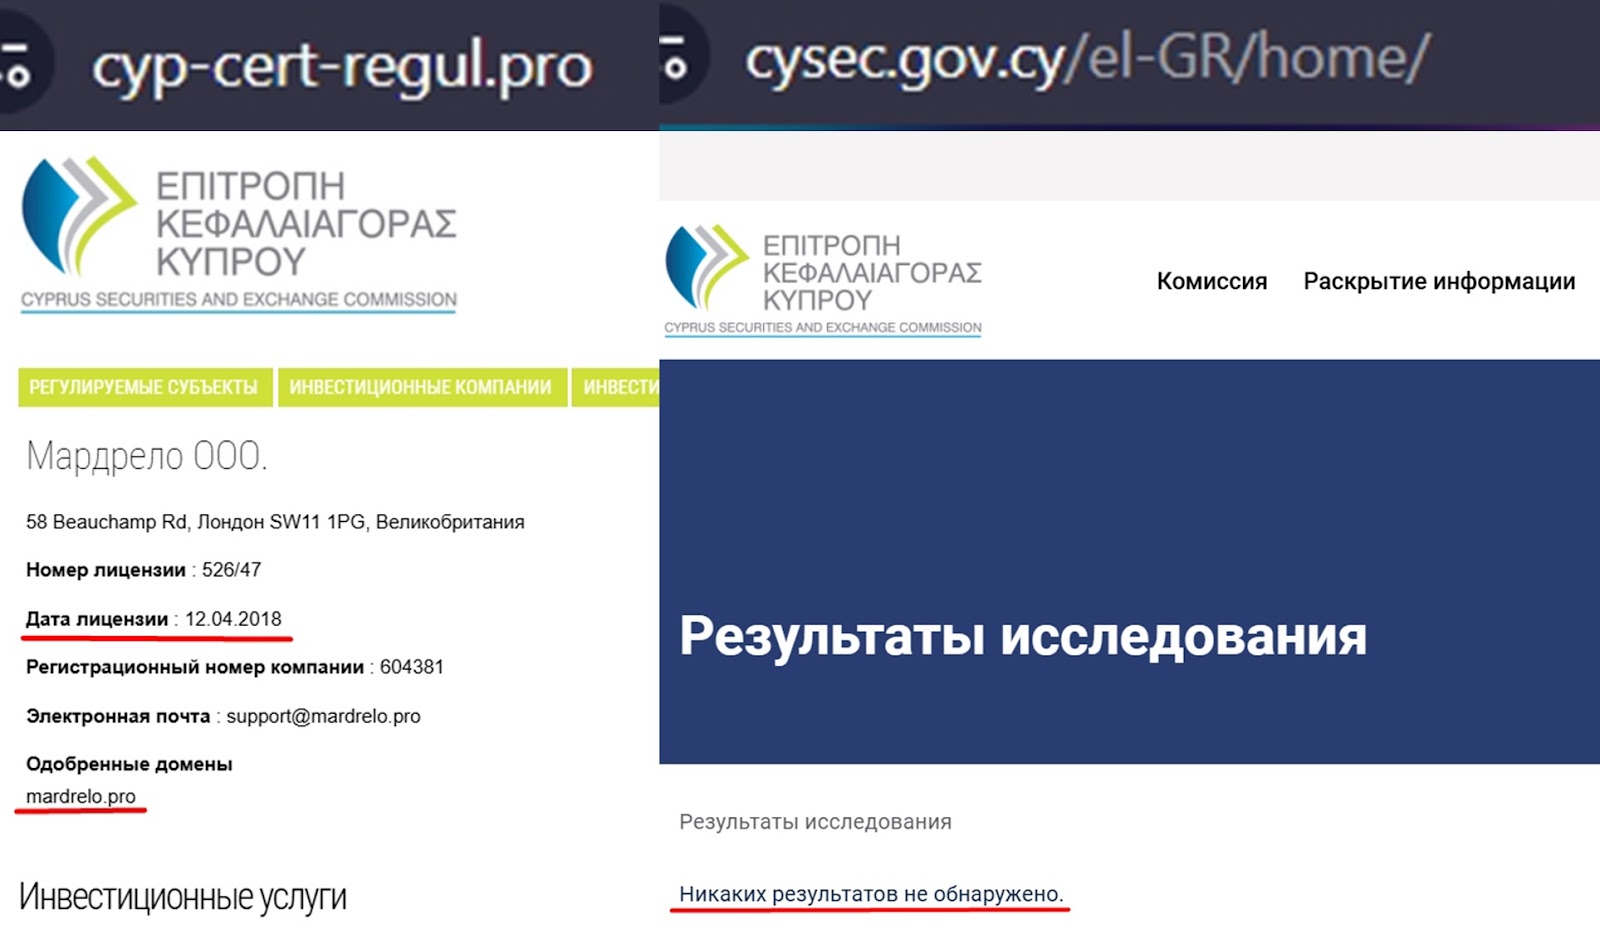Click the CySEC logo on cysec.gov.cy page

click(823, 280)
